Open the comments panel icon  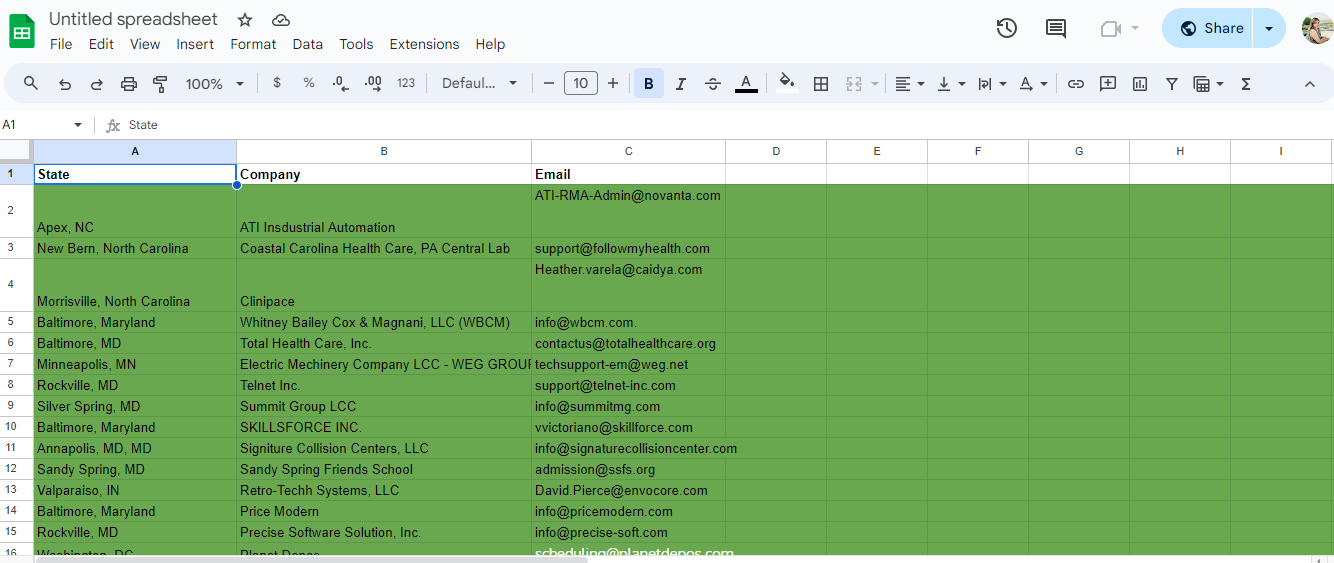coord(1055,28)
